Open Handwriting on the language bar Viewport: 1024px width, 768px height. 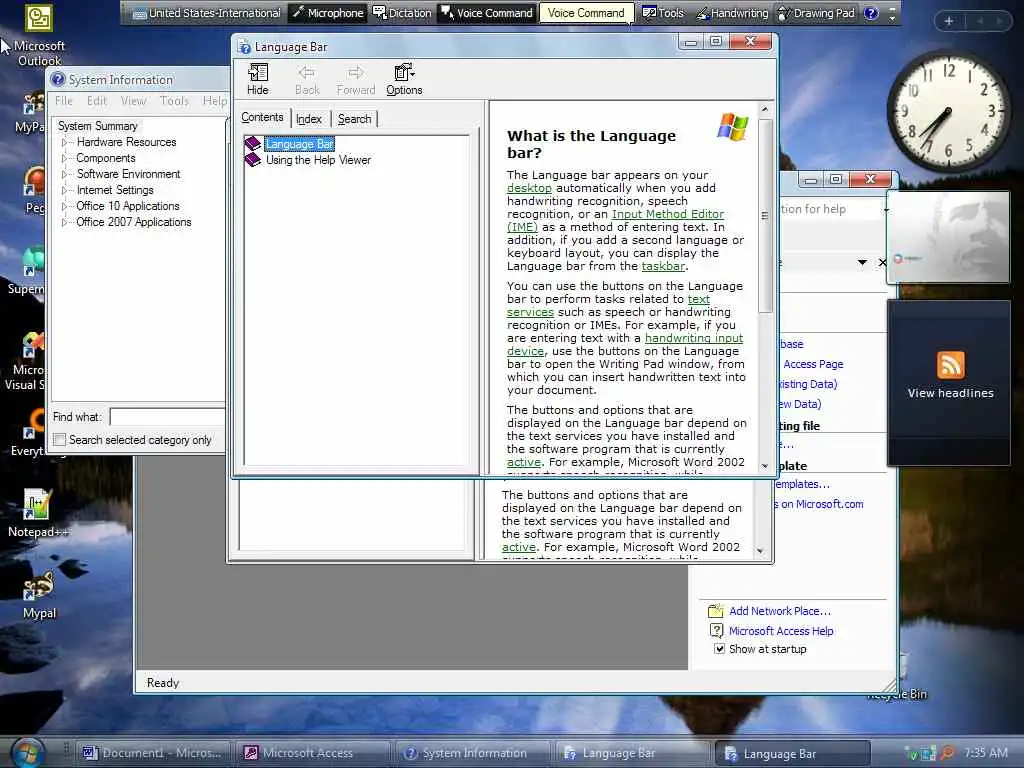(732, 12)
